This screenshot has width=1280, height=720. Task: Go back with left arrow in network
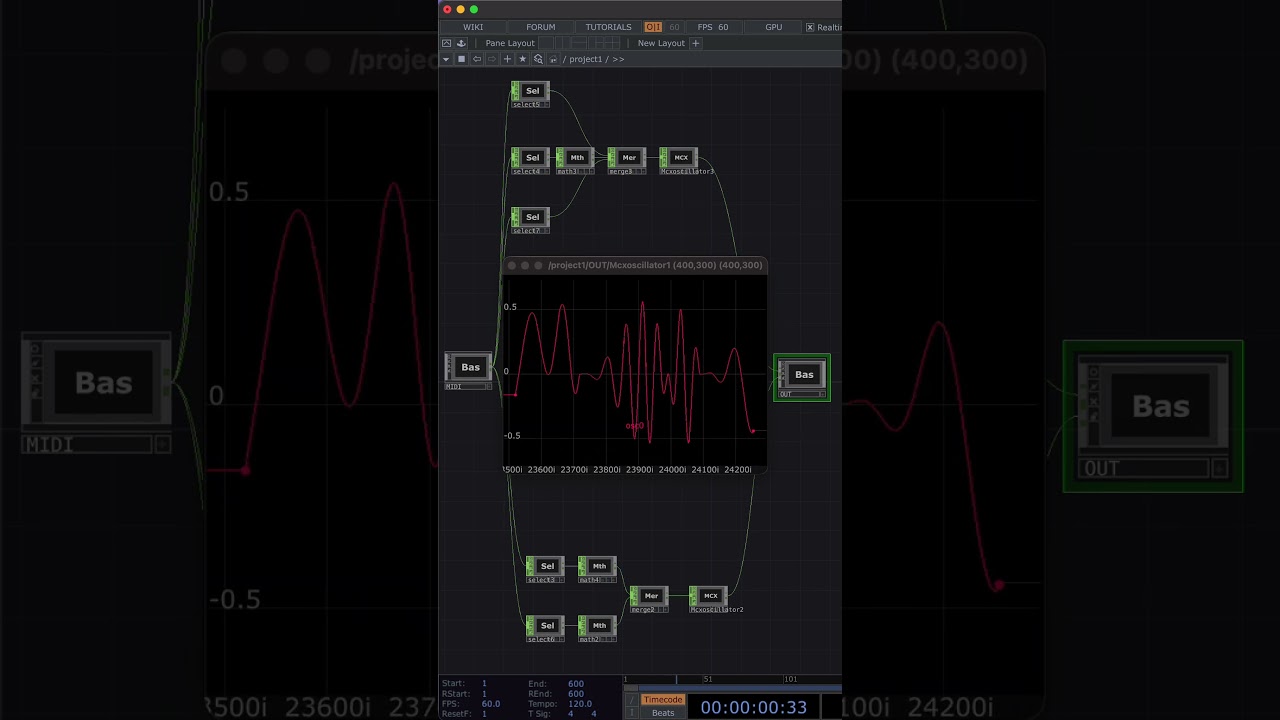click(477, 59)
